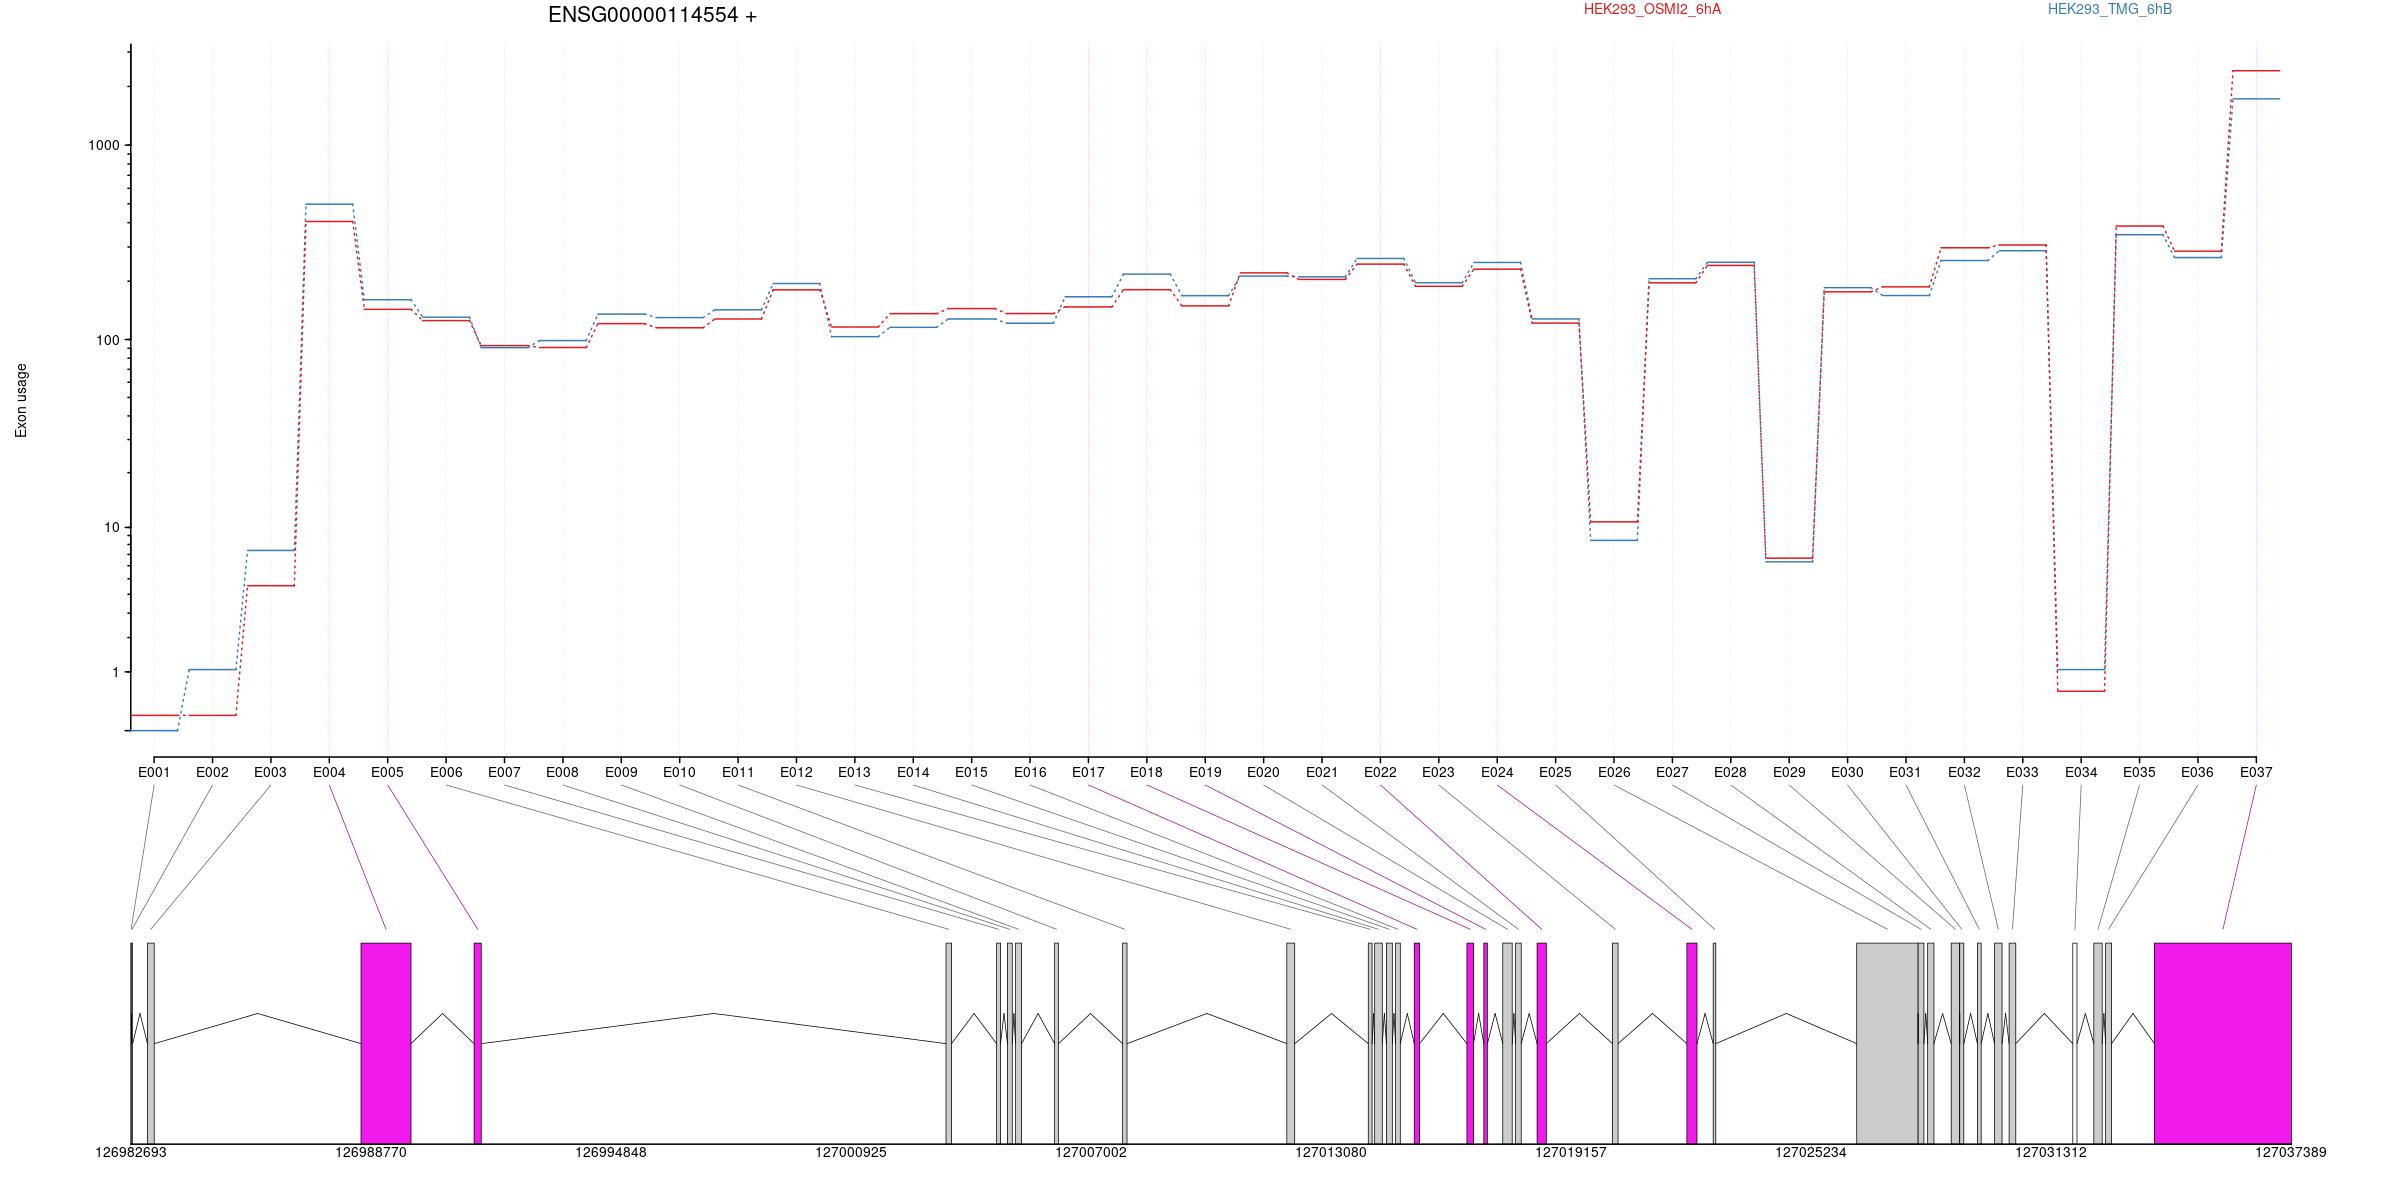Select exon label E007
Viewport: 2400px width, 1200px height.
point(504,772)
